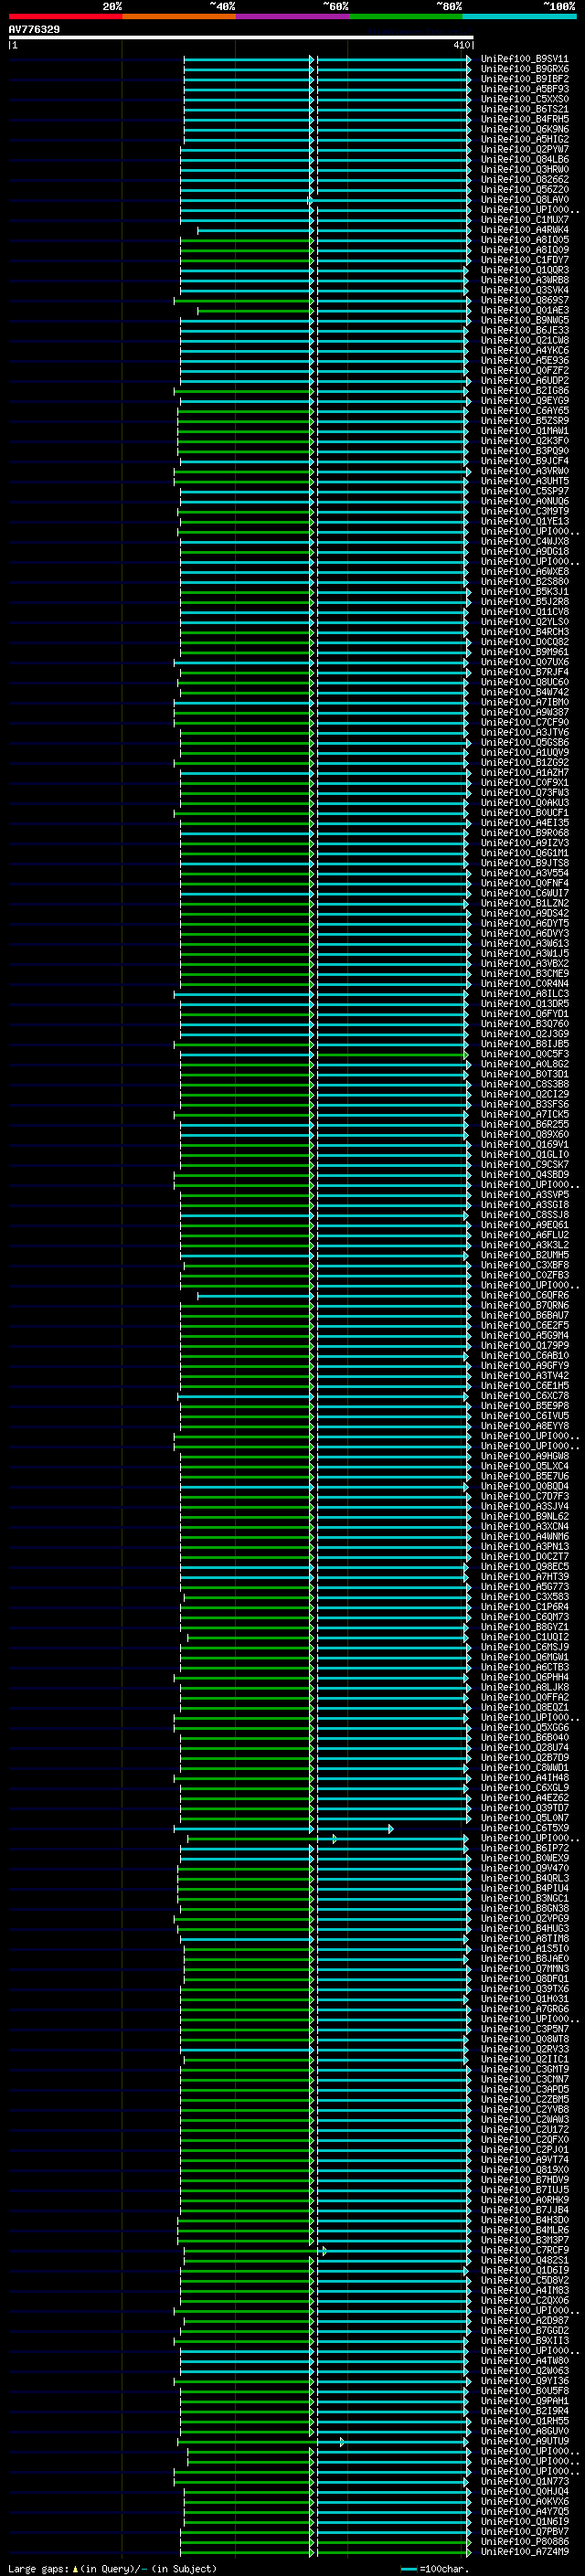
Task: Select the UniRef100_B6R255 label
Action: coord(525,1124)
